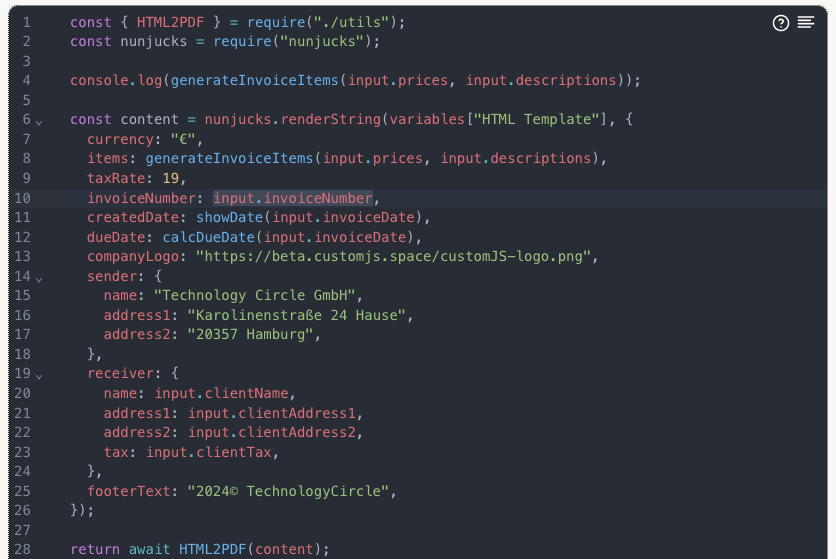
Task: Open the help question mark icon
Action: coord(781,23)
